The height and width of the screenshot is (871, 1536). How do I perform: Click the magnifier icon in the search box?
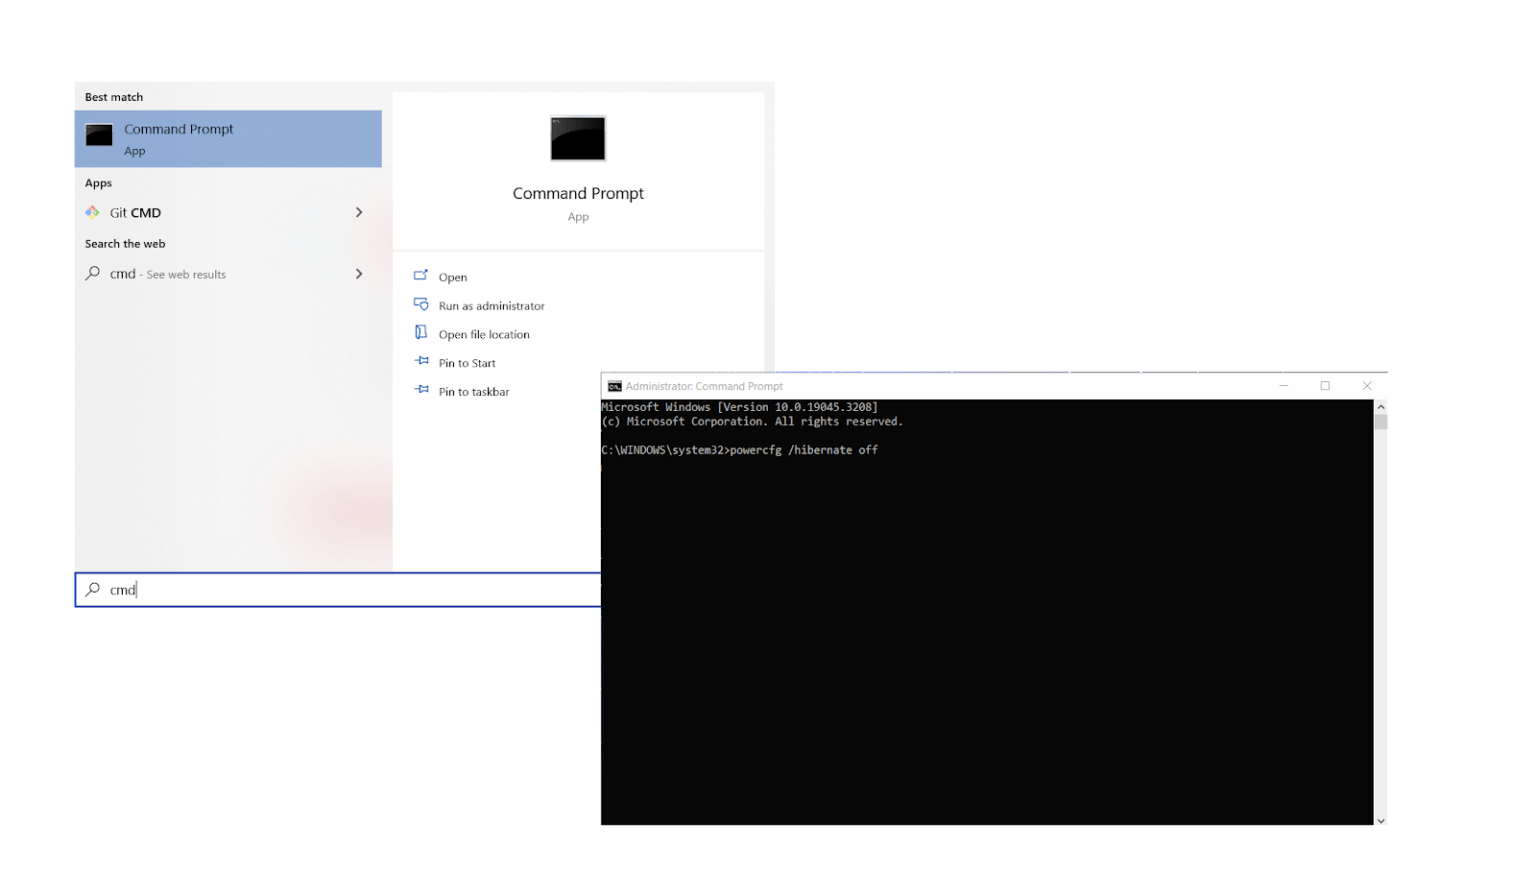(x=93, y=589)
